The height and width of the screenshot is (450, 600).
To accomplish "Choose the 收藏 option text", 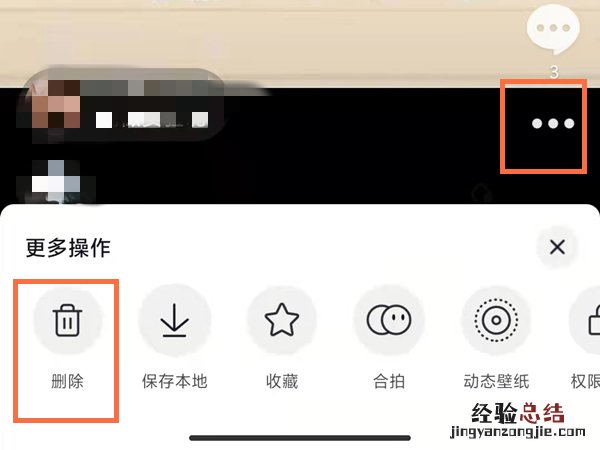I will [282, 381].
